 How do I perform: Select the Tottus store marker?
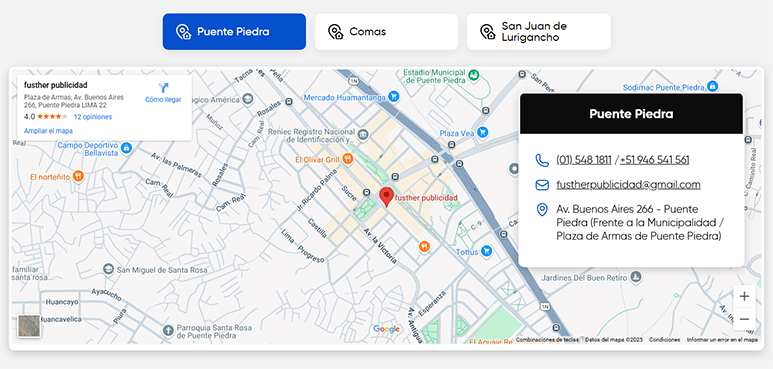[487, 251]
